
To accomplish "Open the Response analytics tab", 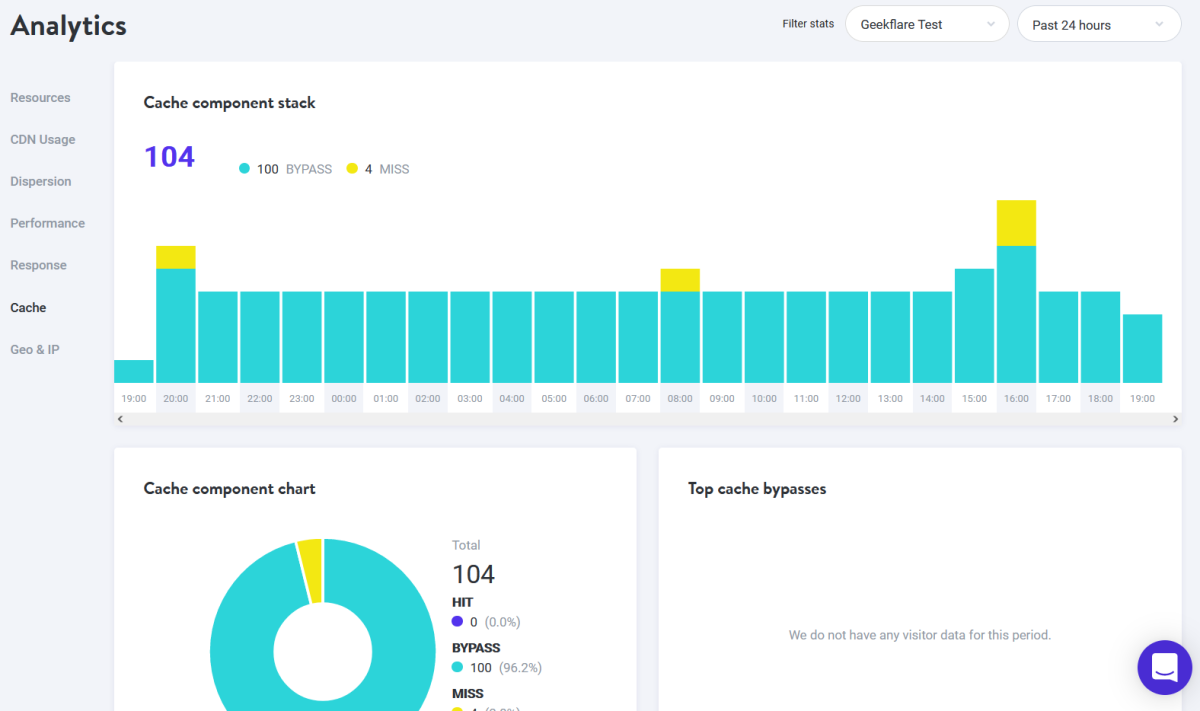I will click(38, 266).
